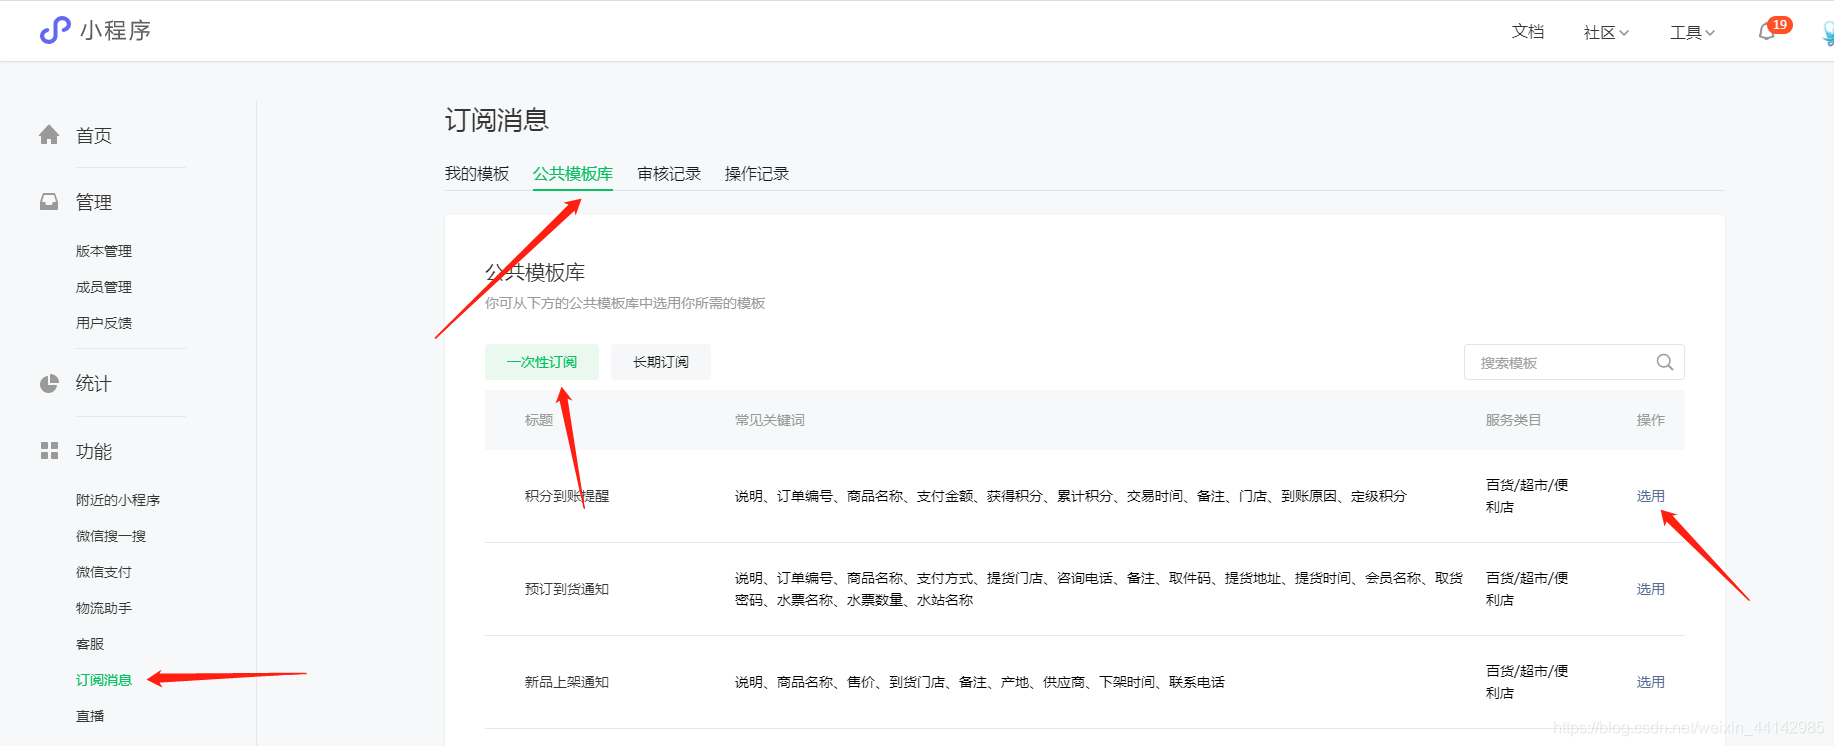Open 管理 section label in sidebar
Screen dimensions: 1834x746
[94, 203]
